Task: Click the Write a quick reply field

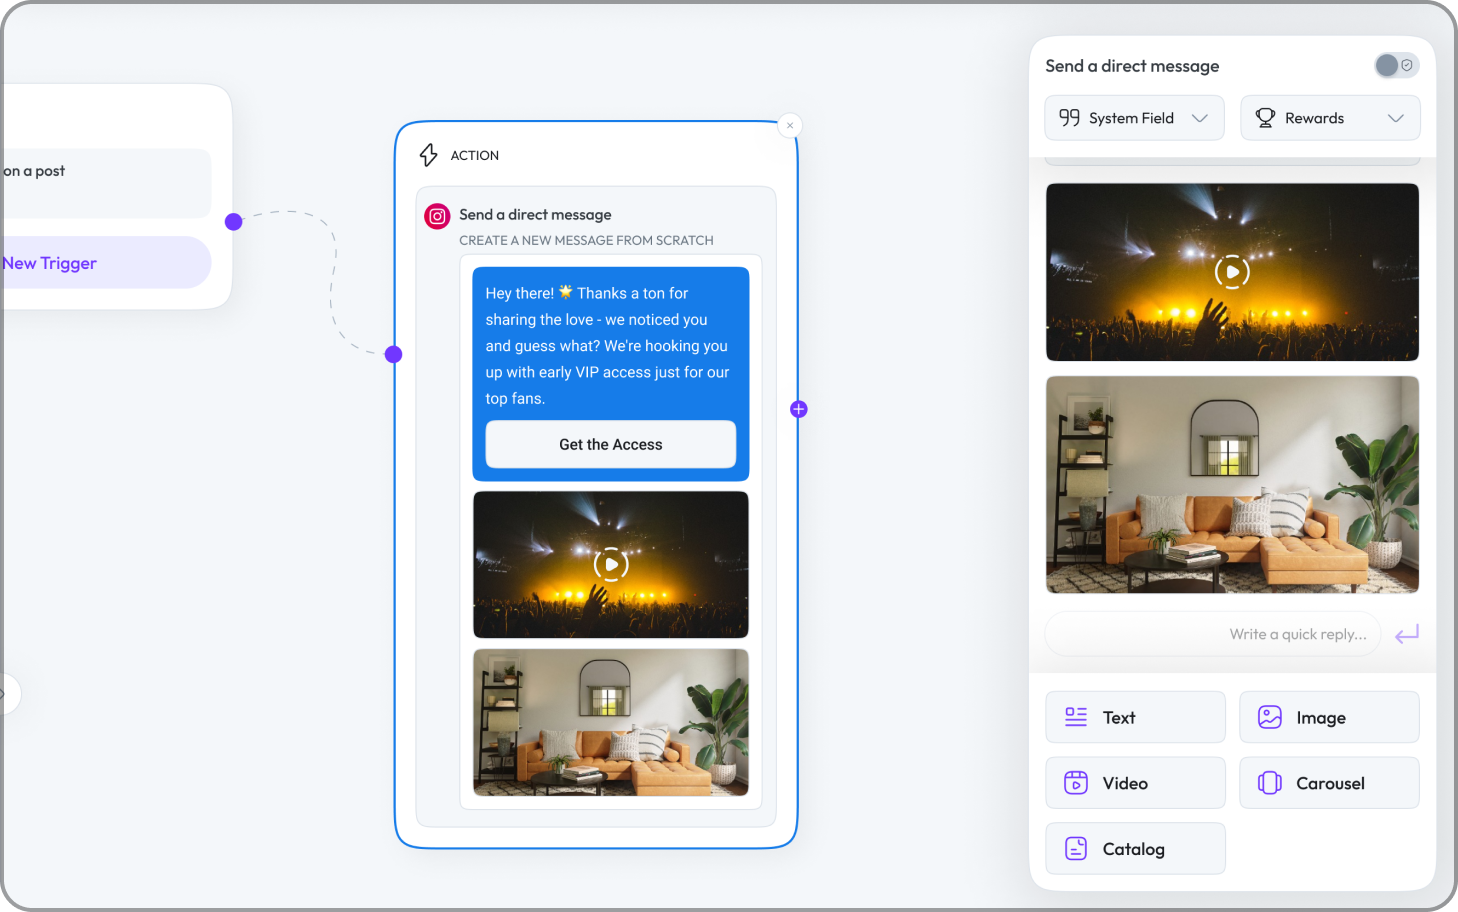Action: (x=1213, y=634)
